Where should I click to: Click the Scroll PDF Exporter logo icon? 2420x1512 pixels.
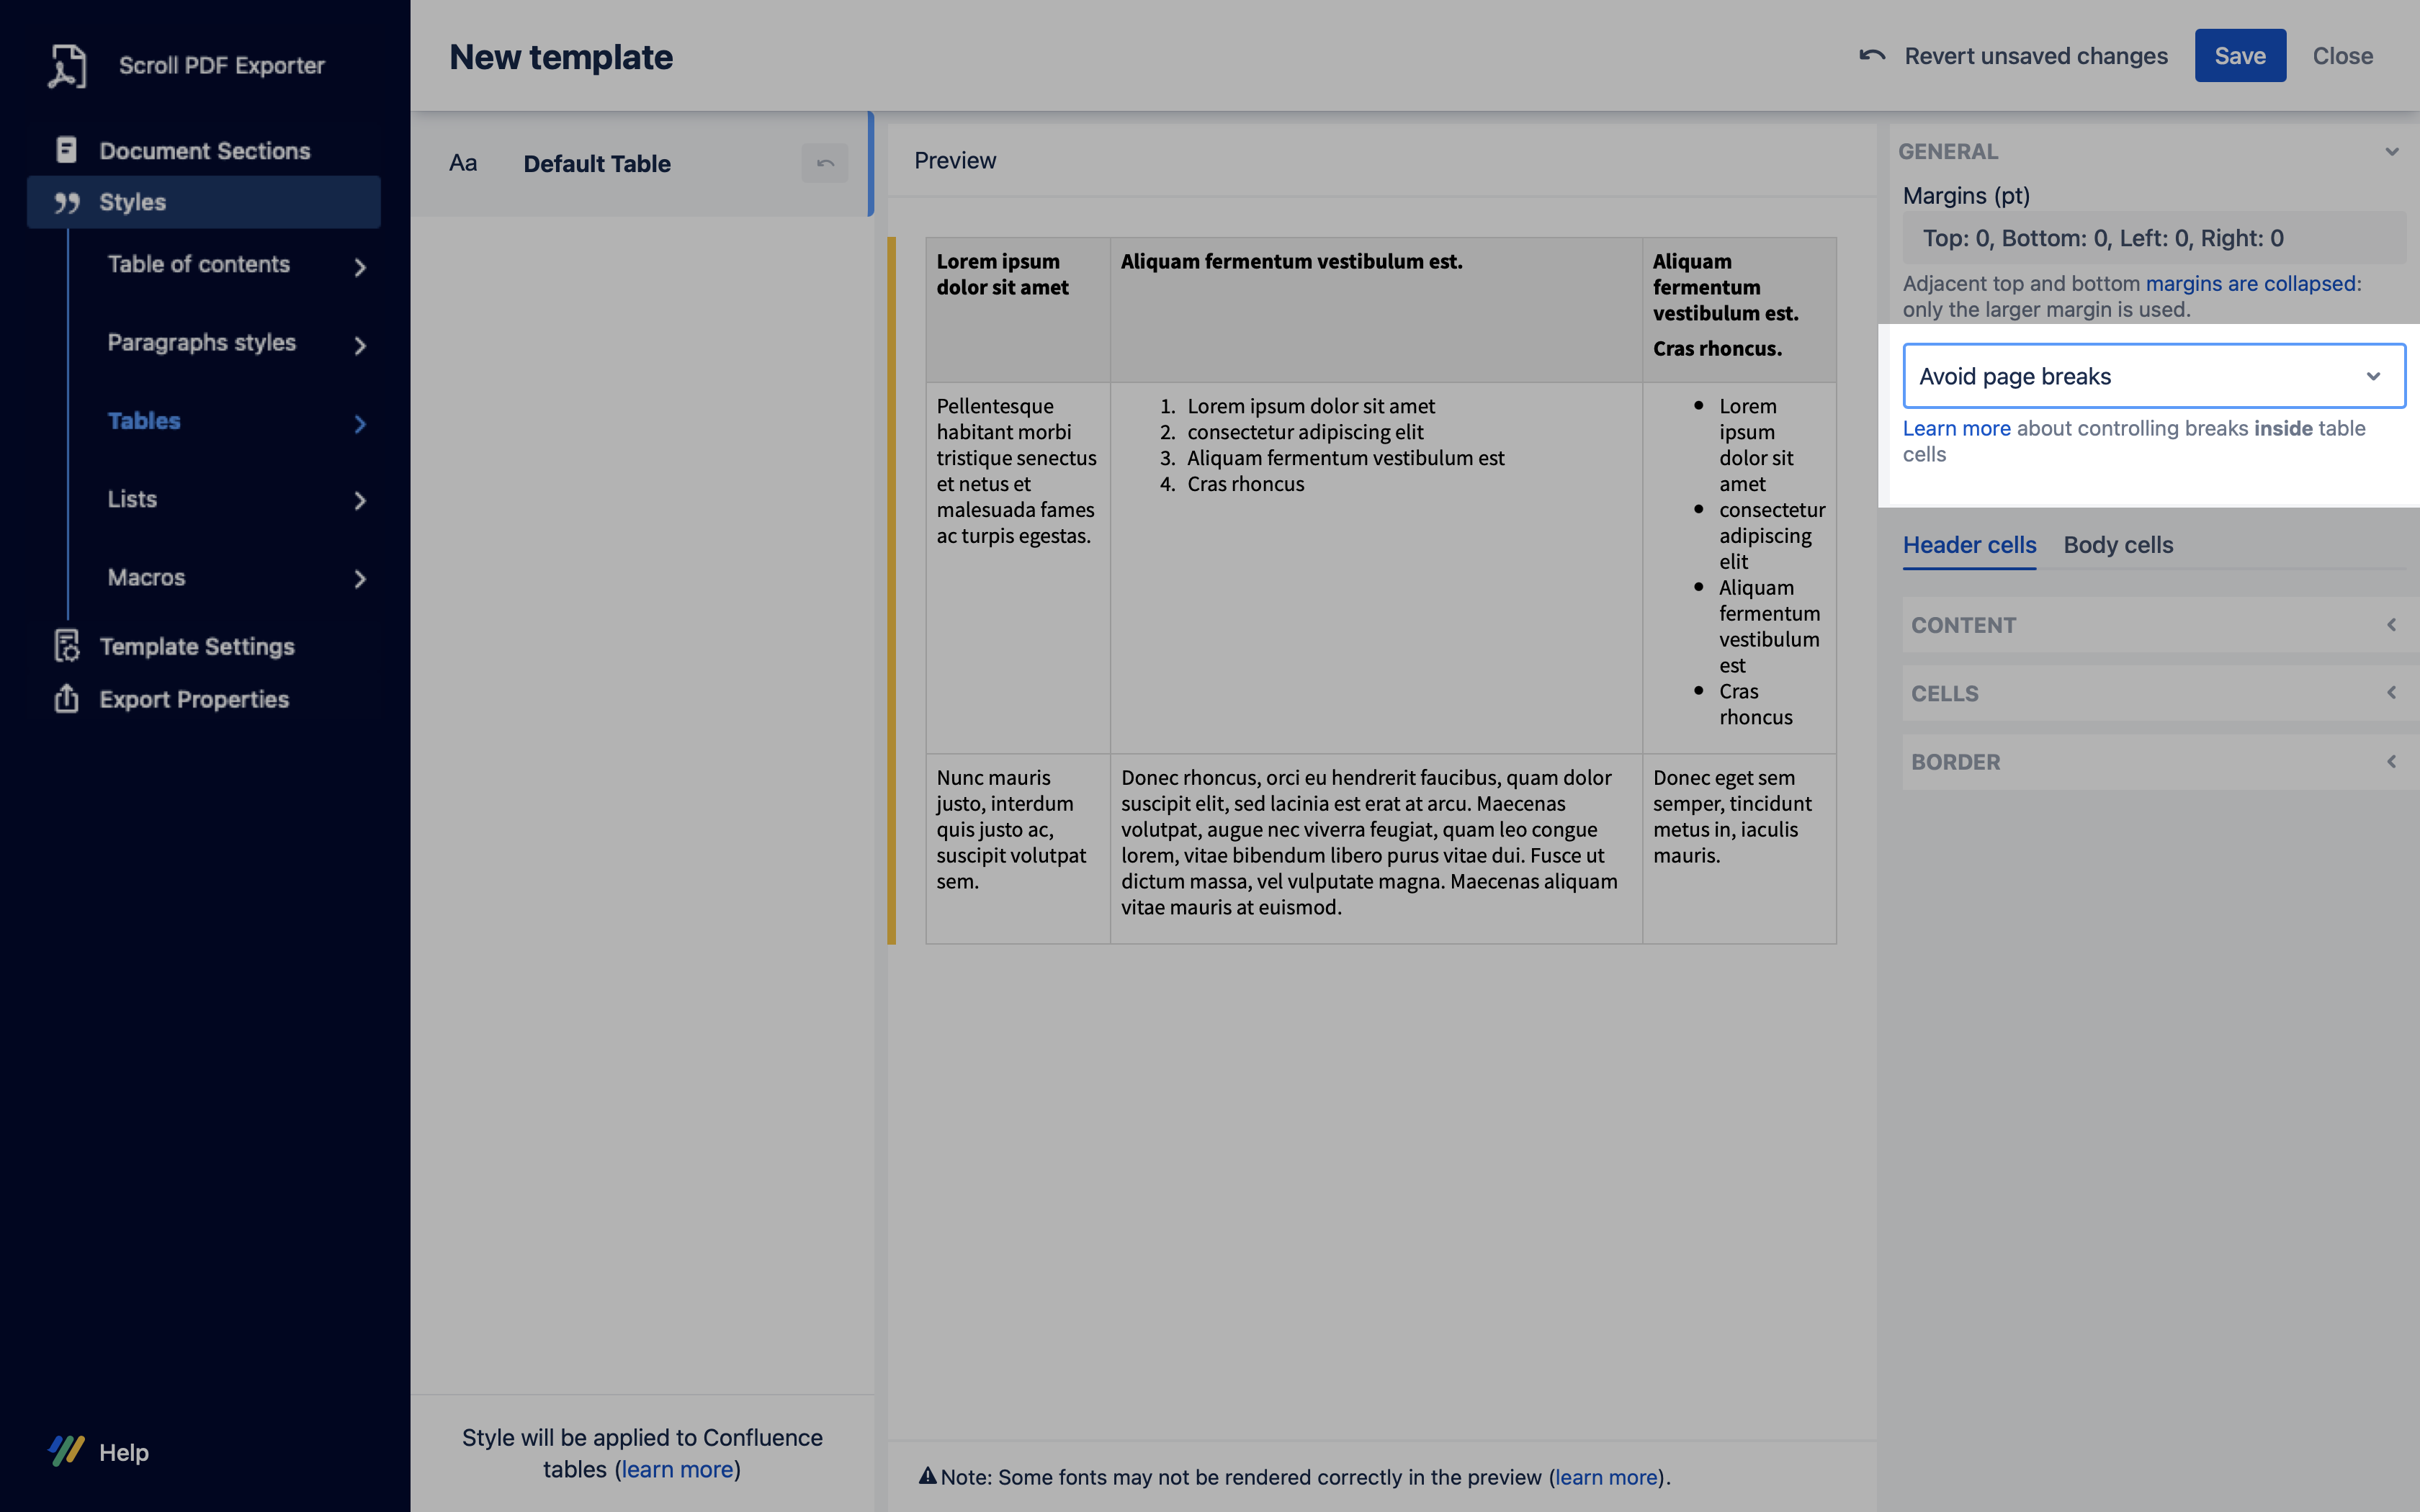67,66
